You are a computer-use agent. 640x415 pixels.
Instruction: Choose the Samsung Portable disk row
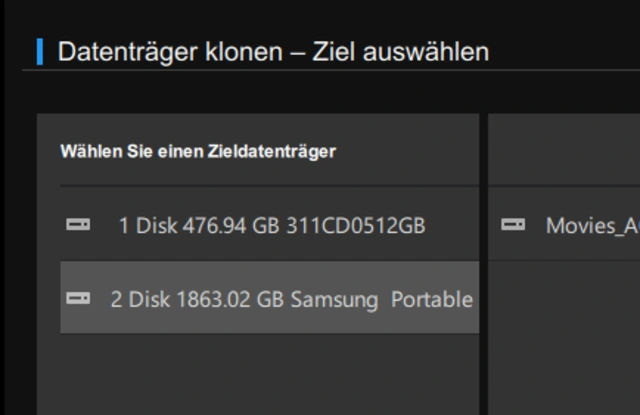coord(270,298)
